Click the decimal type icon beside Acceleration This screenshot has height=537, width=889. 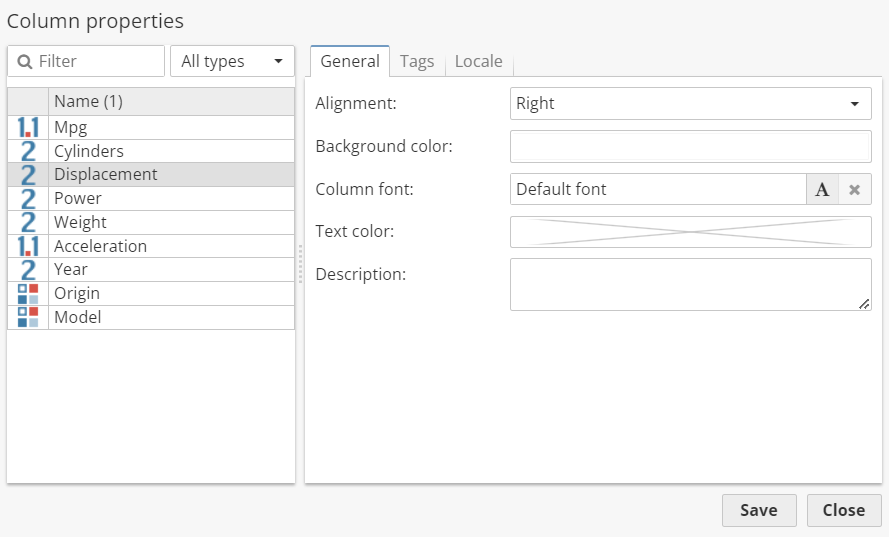tap(28, 246)
